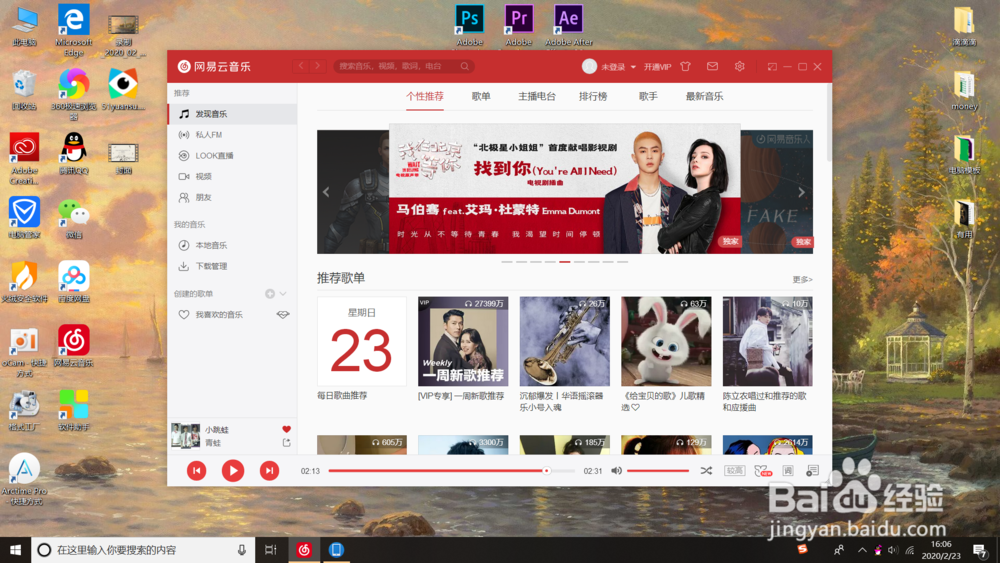Screen dimensions: 1000x563
Task: Open Photoshop desktop shortcut
Action: (x=469, y=26)
